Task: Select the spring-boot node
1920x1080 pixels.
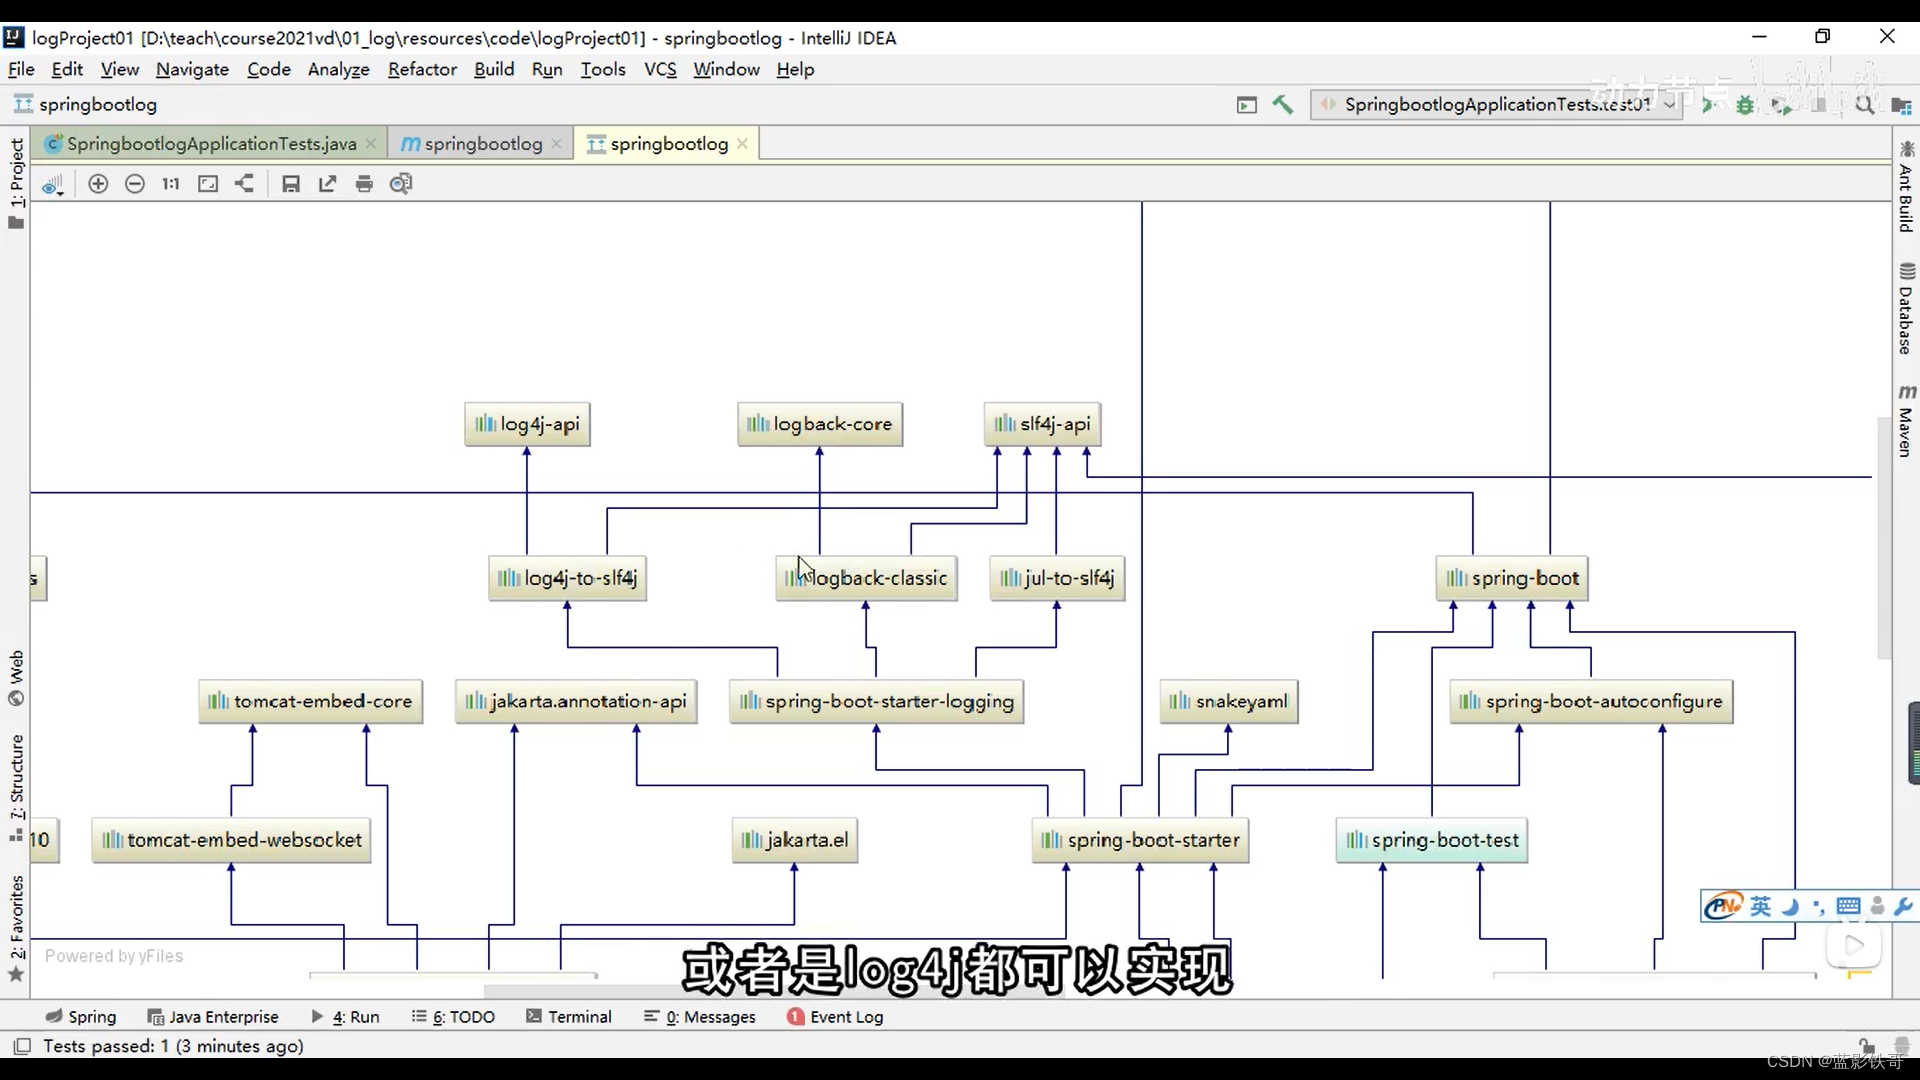Action: point(1512,578)
